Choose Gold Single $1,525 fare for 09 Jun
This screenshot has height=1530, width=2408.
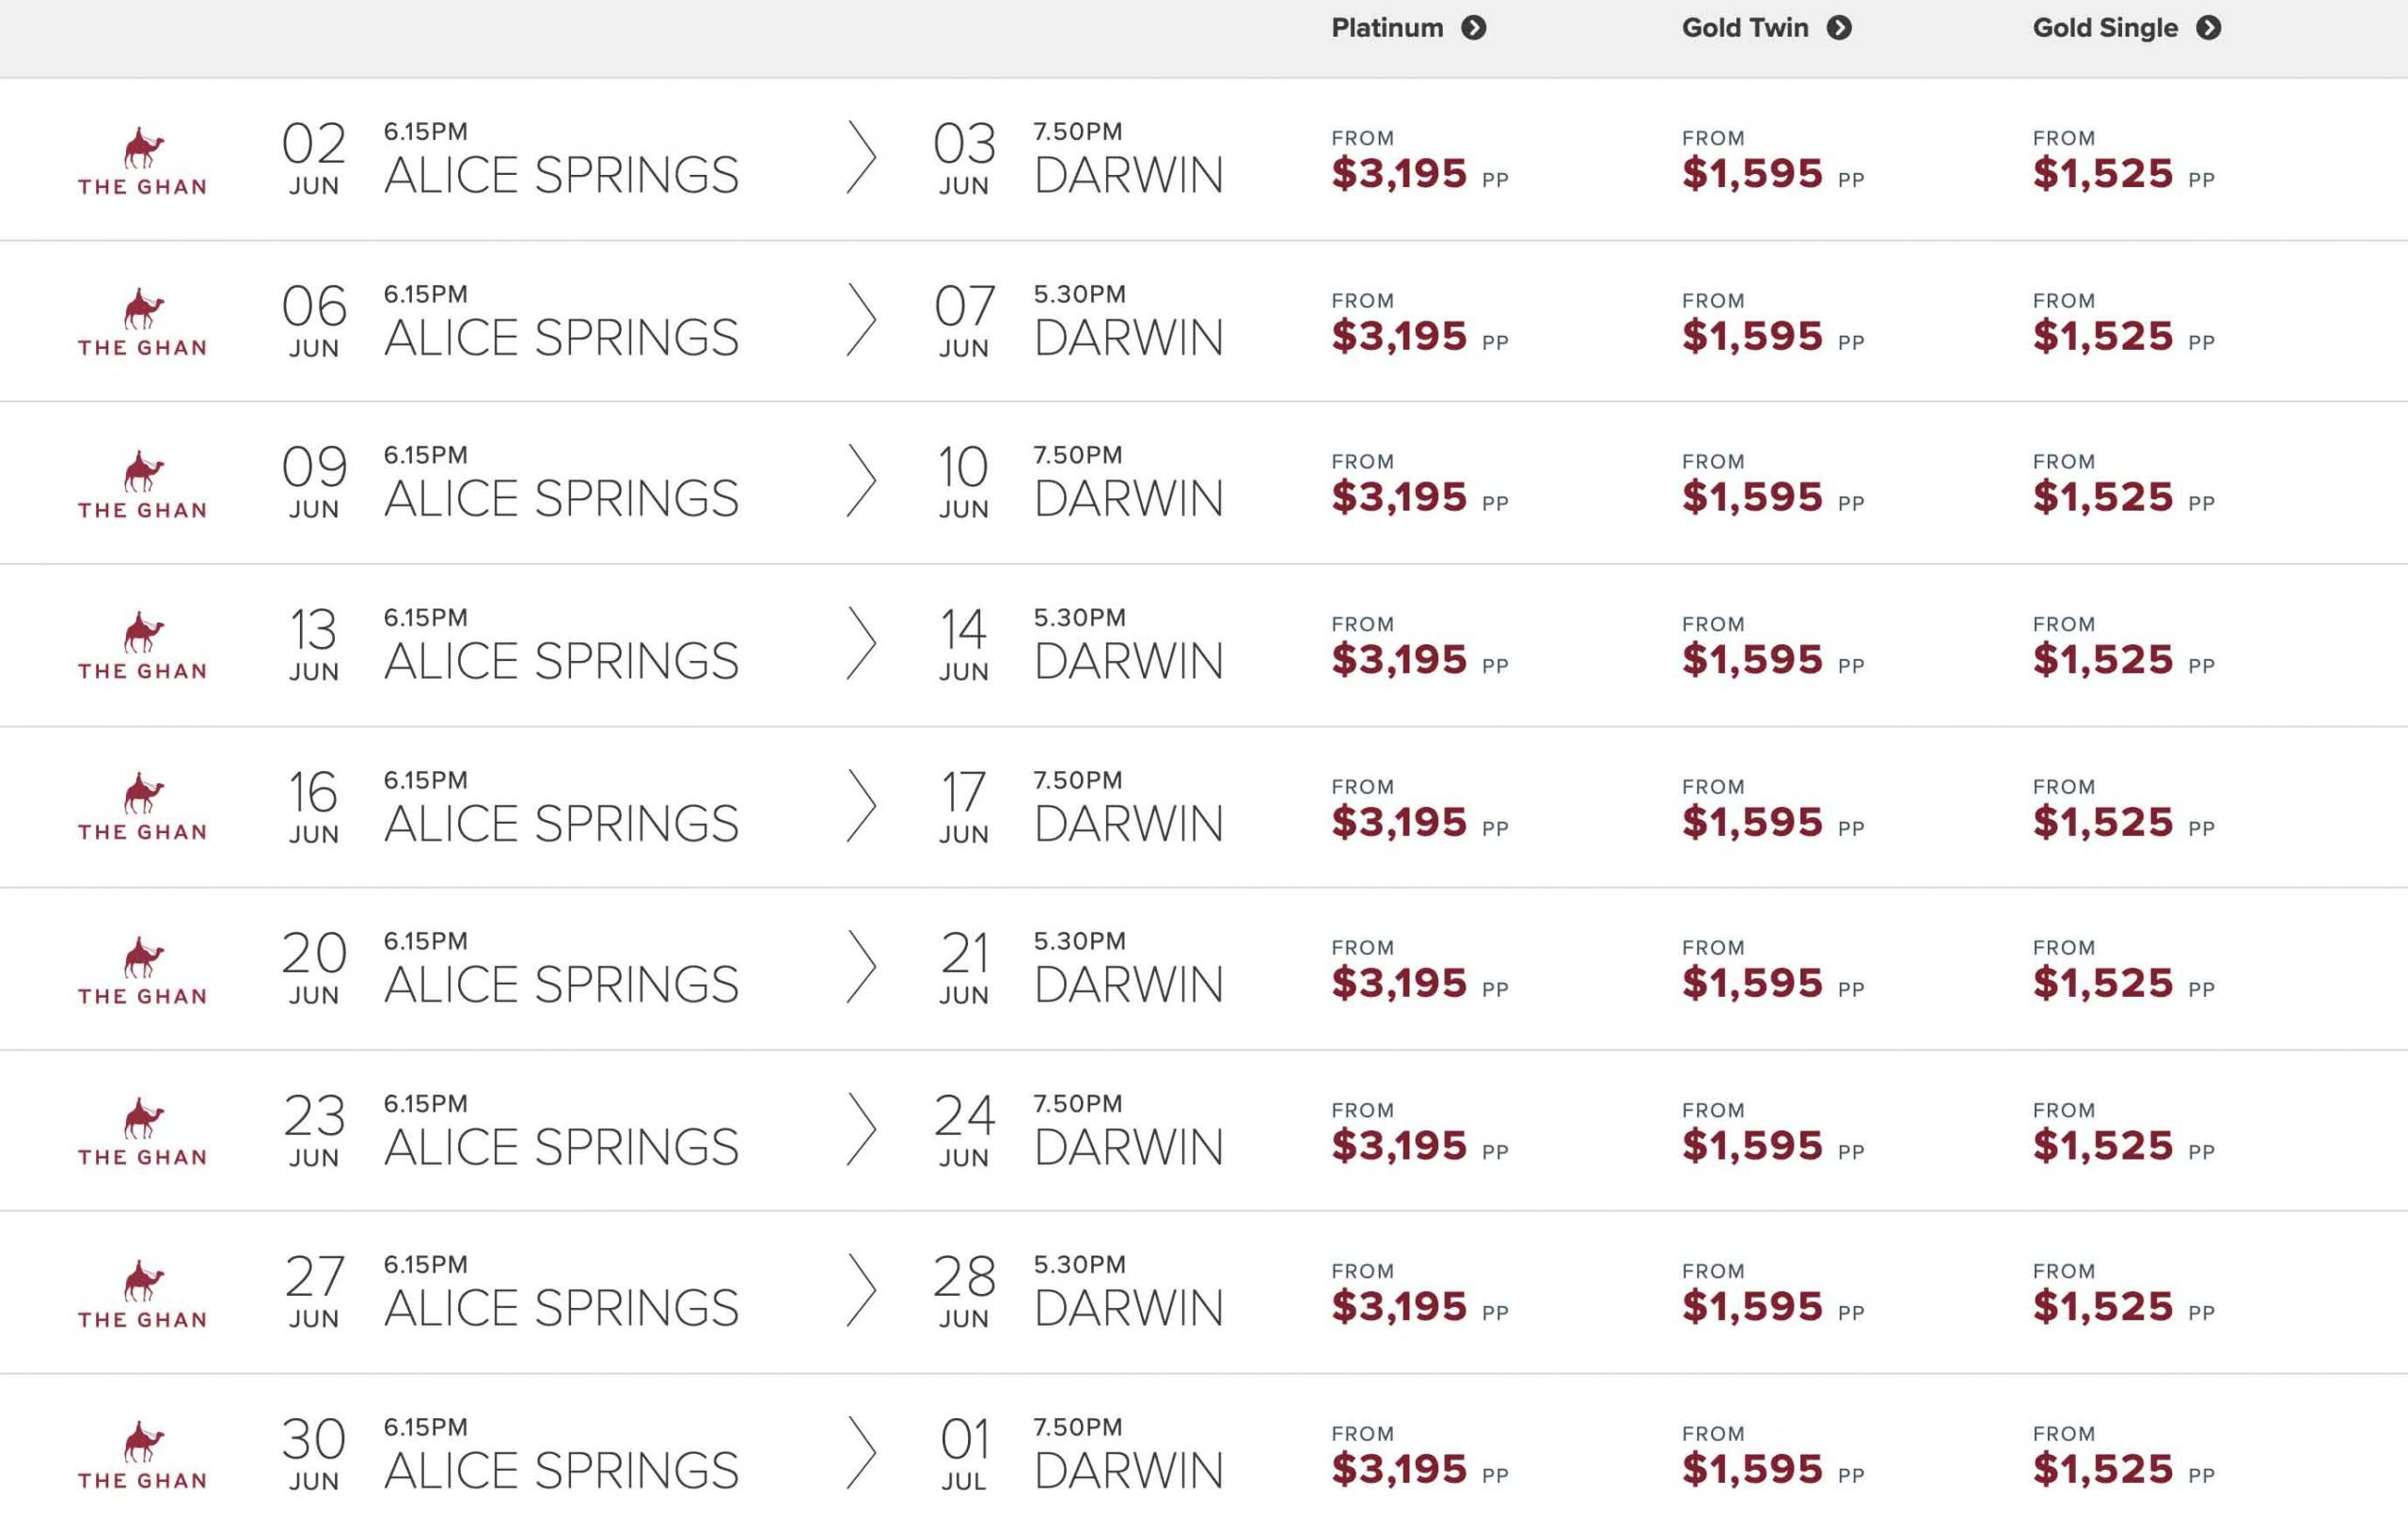(2103, 497)
